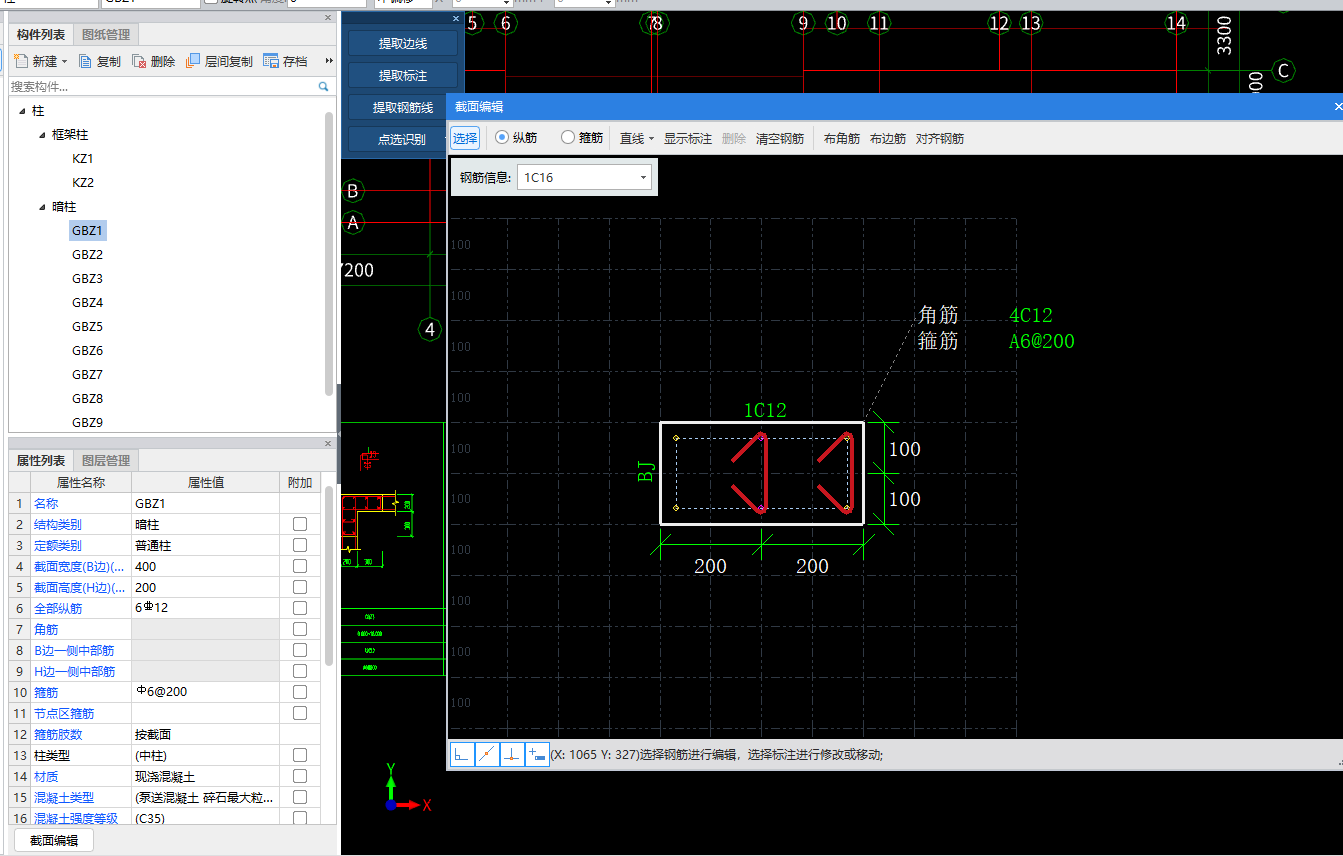The height and width of the screenshot is (856, 1343).
Task: Check the 附加 box for 柱类型 row
Action: pyautogui.click(x=300, y=755)
